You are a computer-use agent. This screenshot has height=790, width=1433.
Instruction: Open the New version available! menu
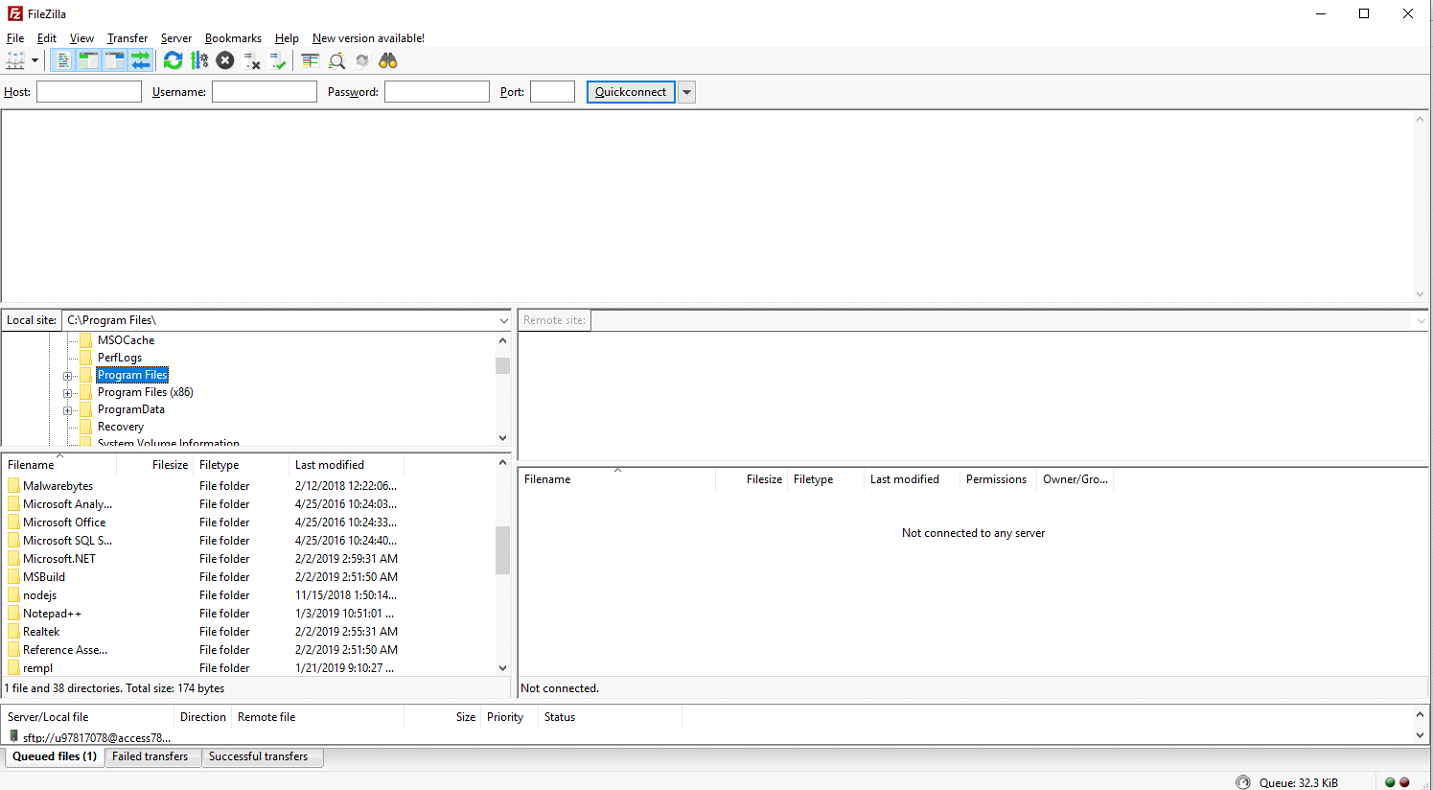(x=368, y=38)
